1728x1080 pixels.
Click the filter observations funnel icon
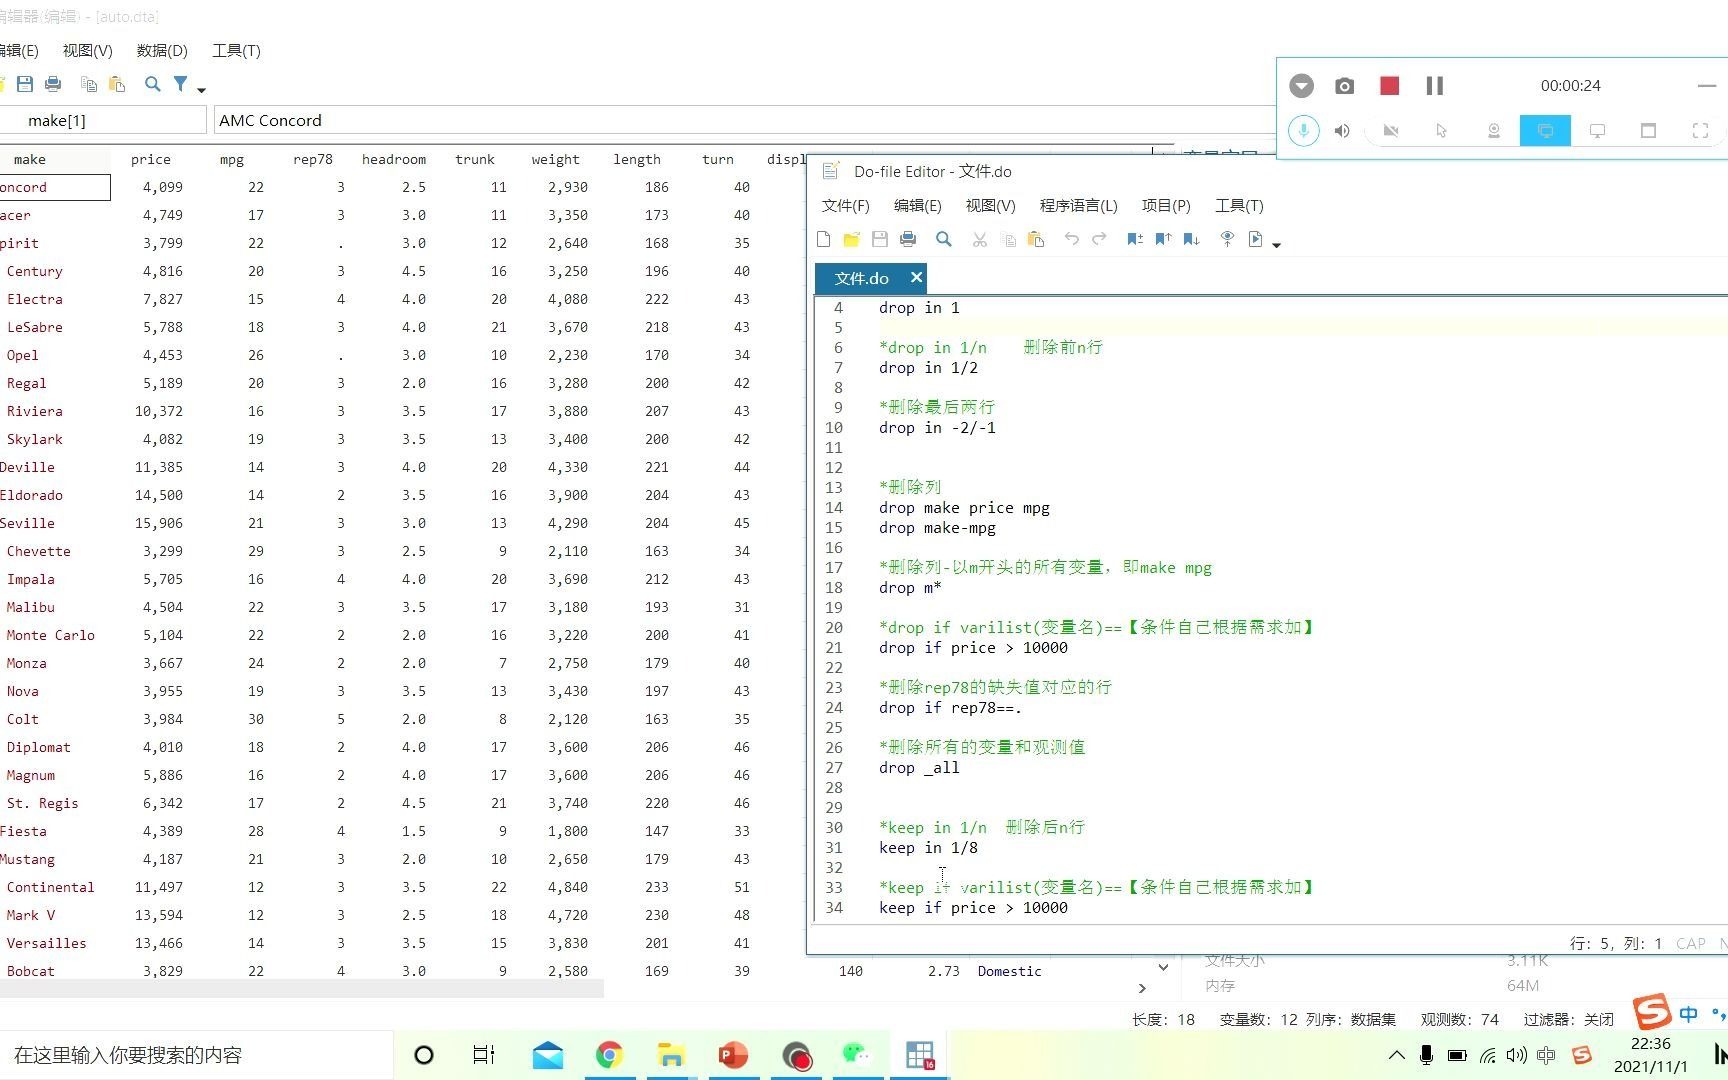pyautogui.click(x=180, y=84)
